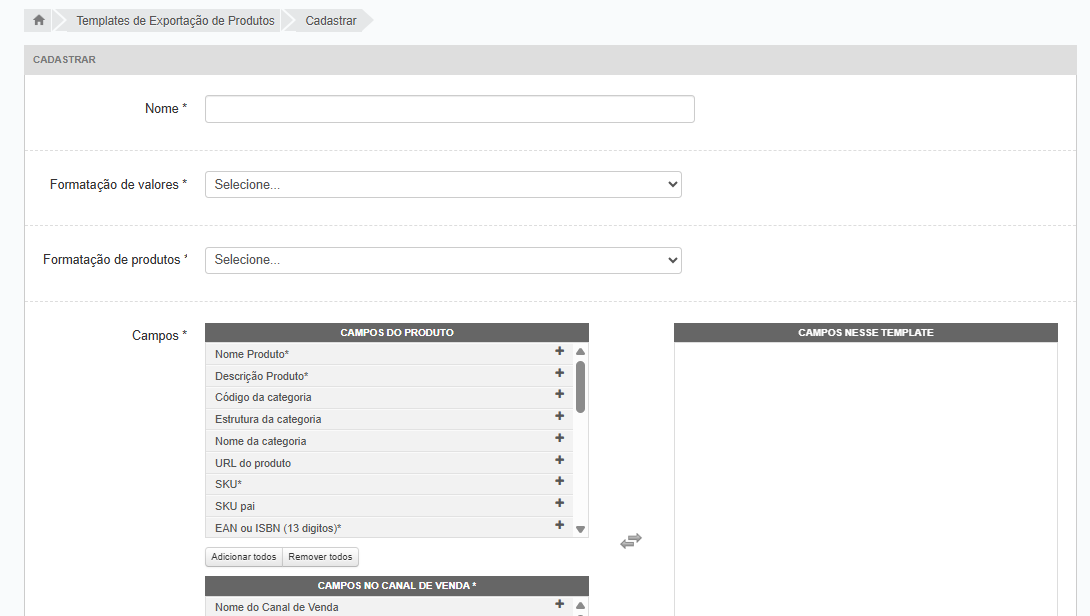This screenshot has width=1090, height=616.
Task: Add Nome Produto field with plus icon
Action: point(560,351)
